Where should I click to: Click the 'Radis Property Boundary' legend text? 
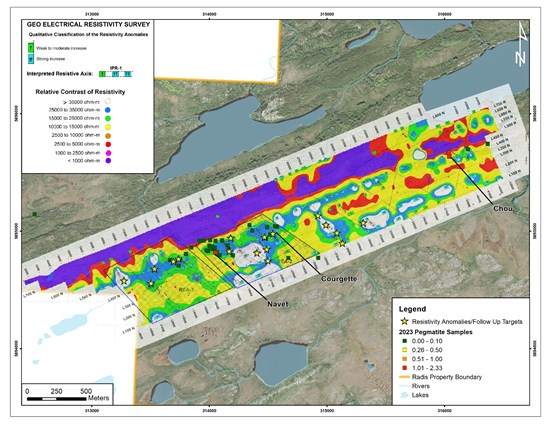pyautogui.click(x=447, y=377)
